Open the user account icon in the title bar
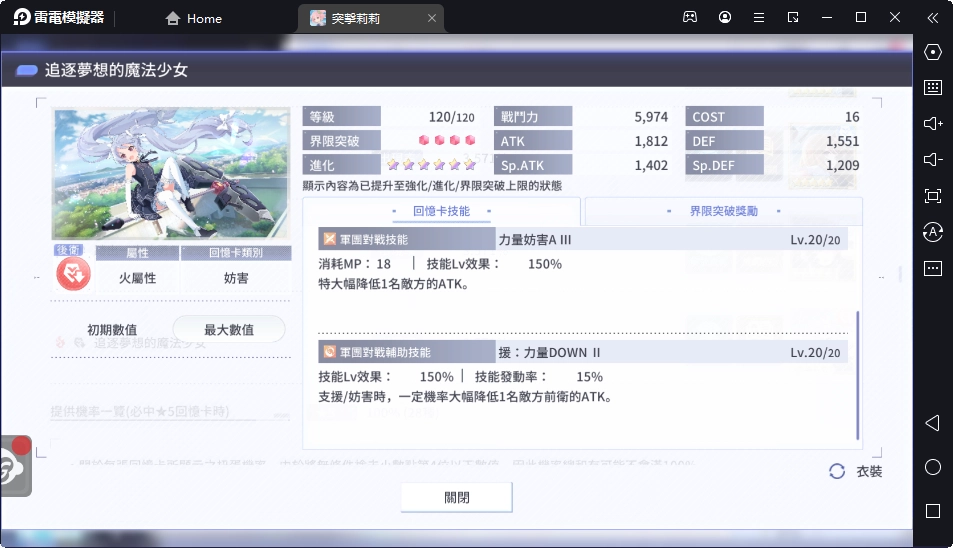The width and height of the screenshot is (953, 548). coord(724,17)
